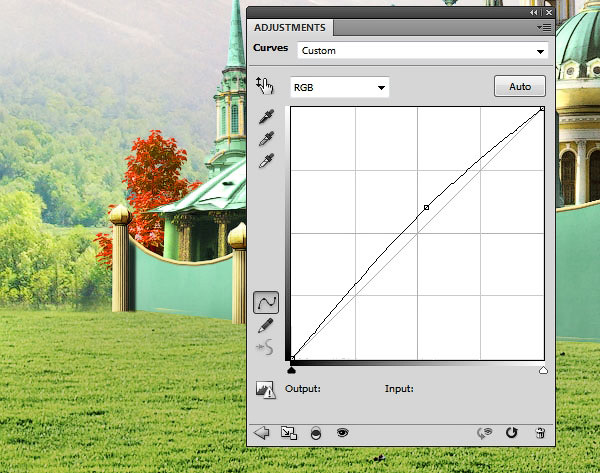The height and width of the screenshot is (473, 600).
Task: Open Curves preset dropdown showing Custom
Action: pyautogui.click(x=422, y=51)
